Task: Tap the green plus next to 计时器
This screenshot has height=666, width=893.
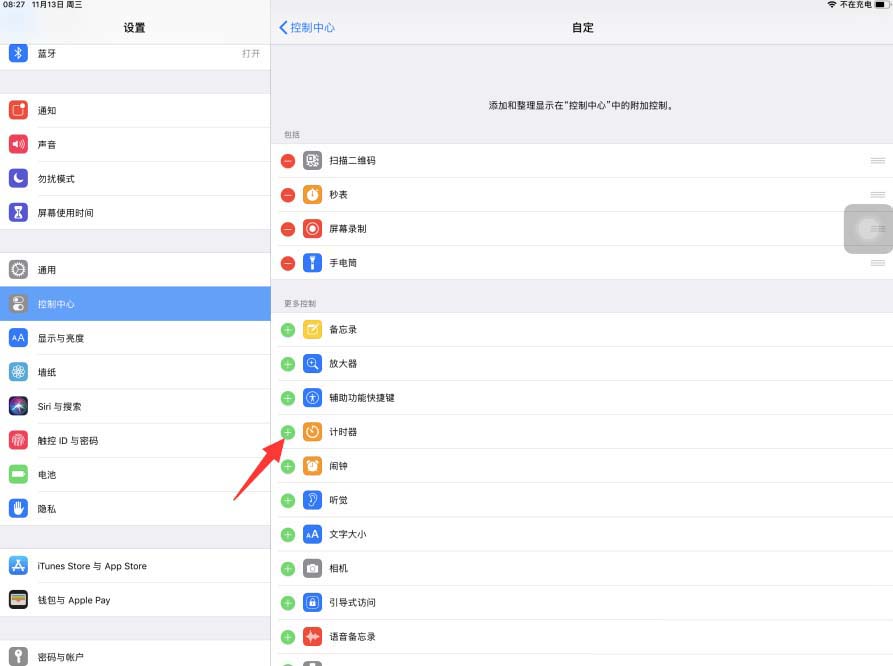Action: 288,432
